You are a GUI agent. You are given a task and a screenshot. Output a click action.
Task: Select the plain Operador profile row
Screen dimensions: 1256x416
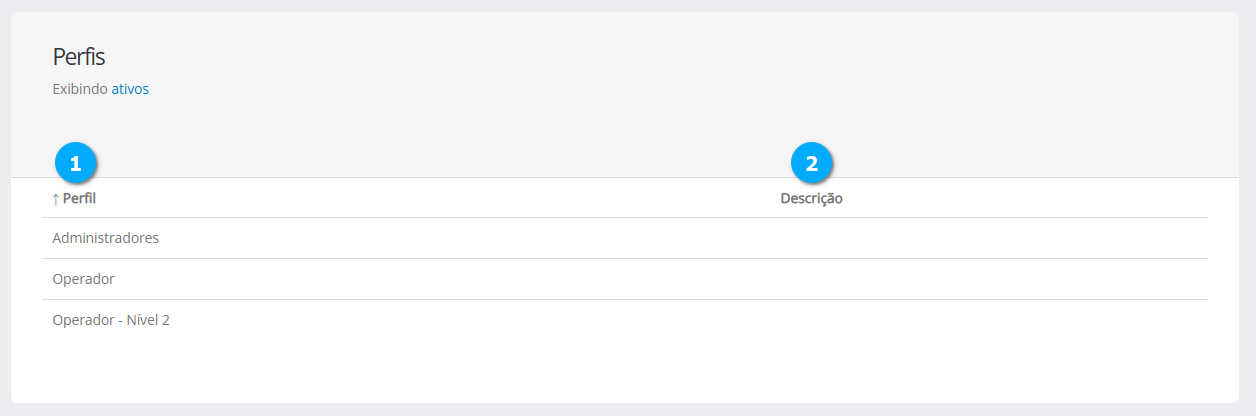[x=83, y=279]
